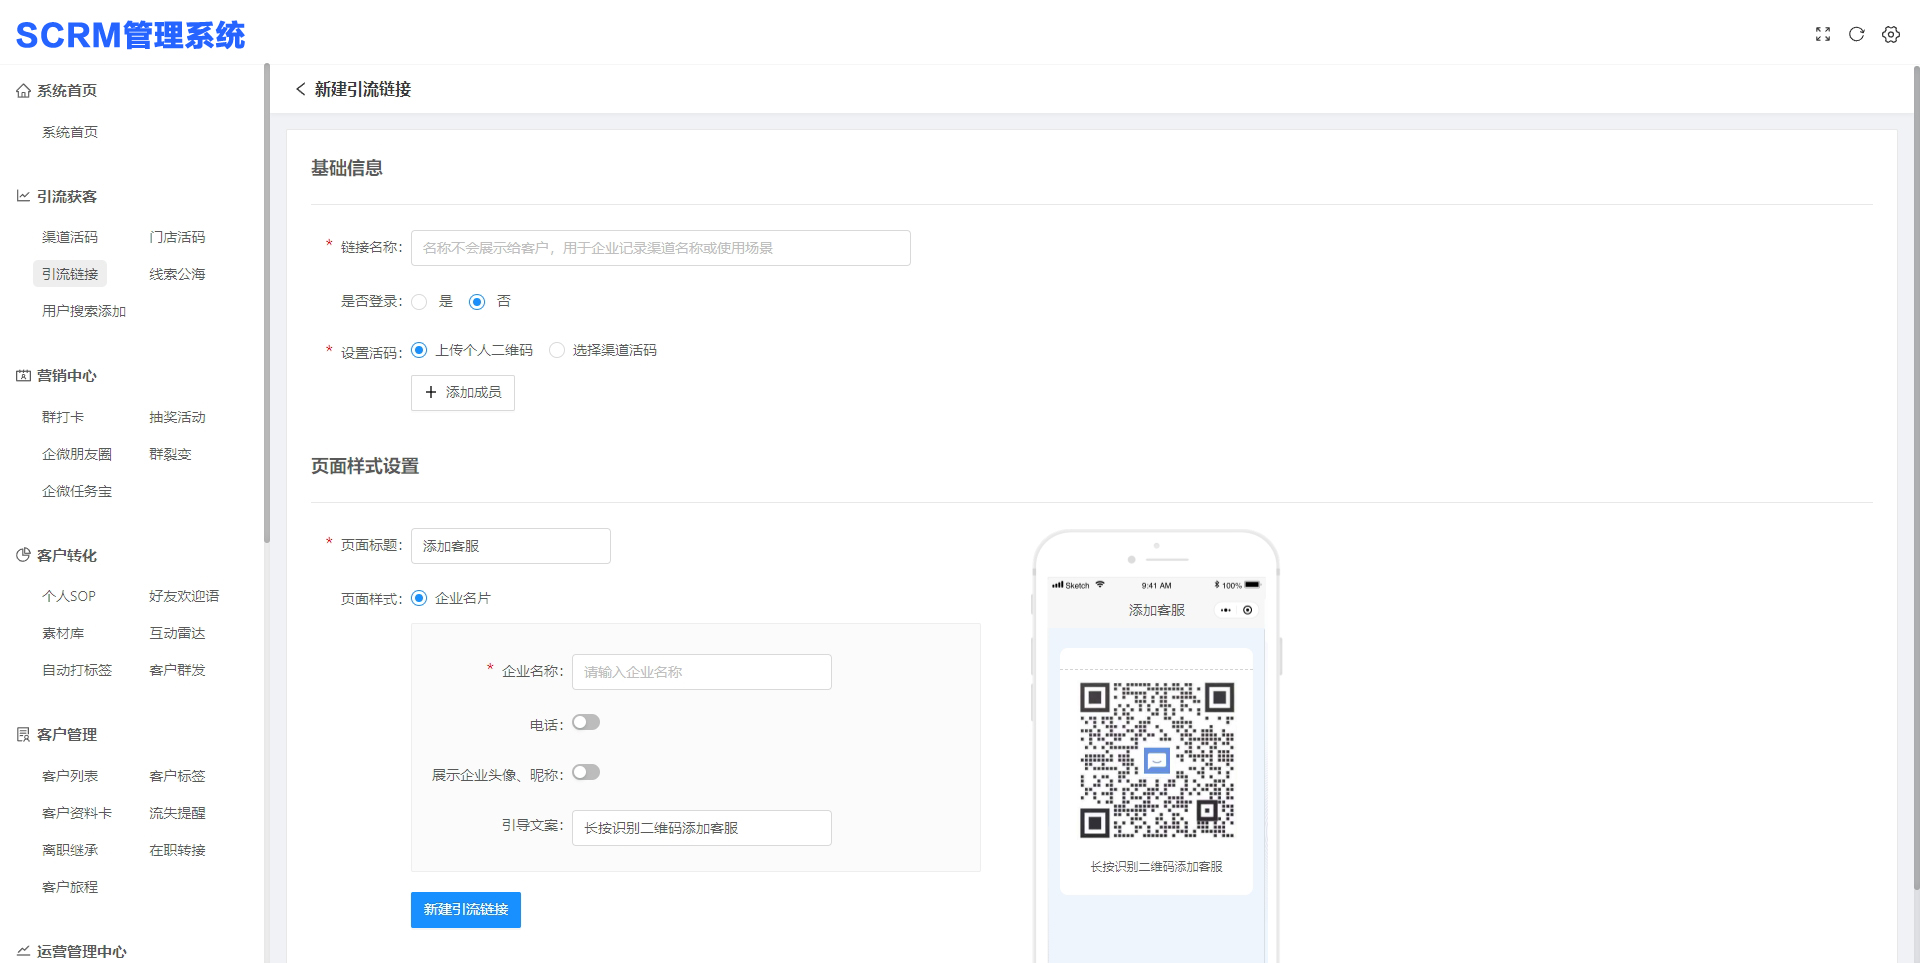Click the refresh icon in the header
The width and height of the screenshot is (1920, 963).
[1857, 34]
